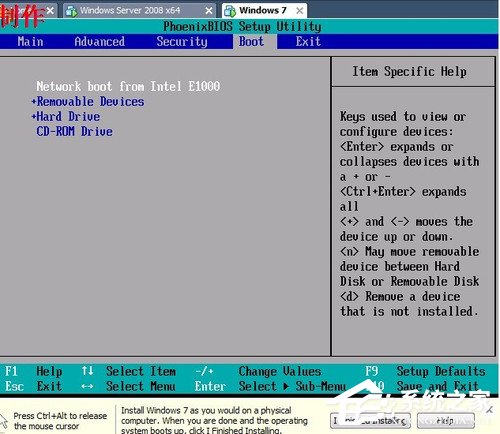Click the 'Install Windows 7' instruction text
This screenshot has height=434, width=500.
214,420
